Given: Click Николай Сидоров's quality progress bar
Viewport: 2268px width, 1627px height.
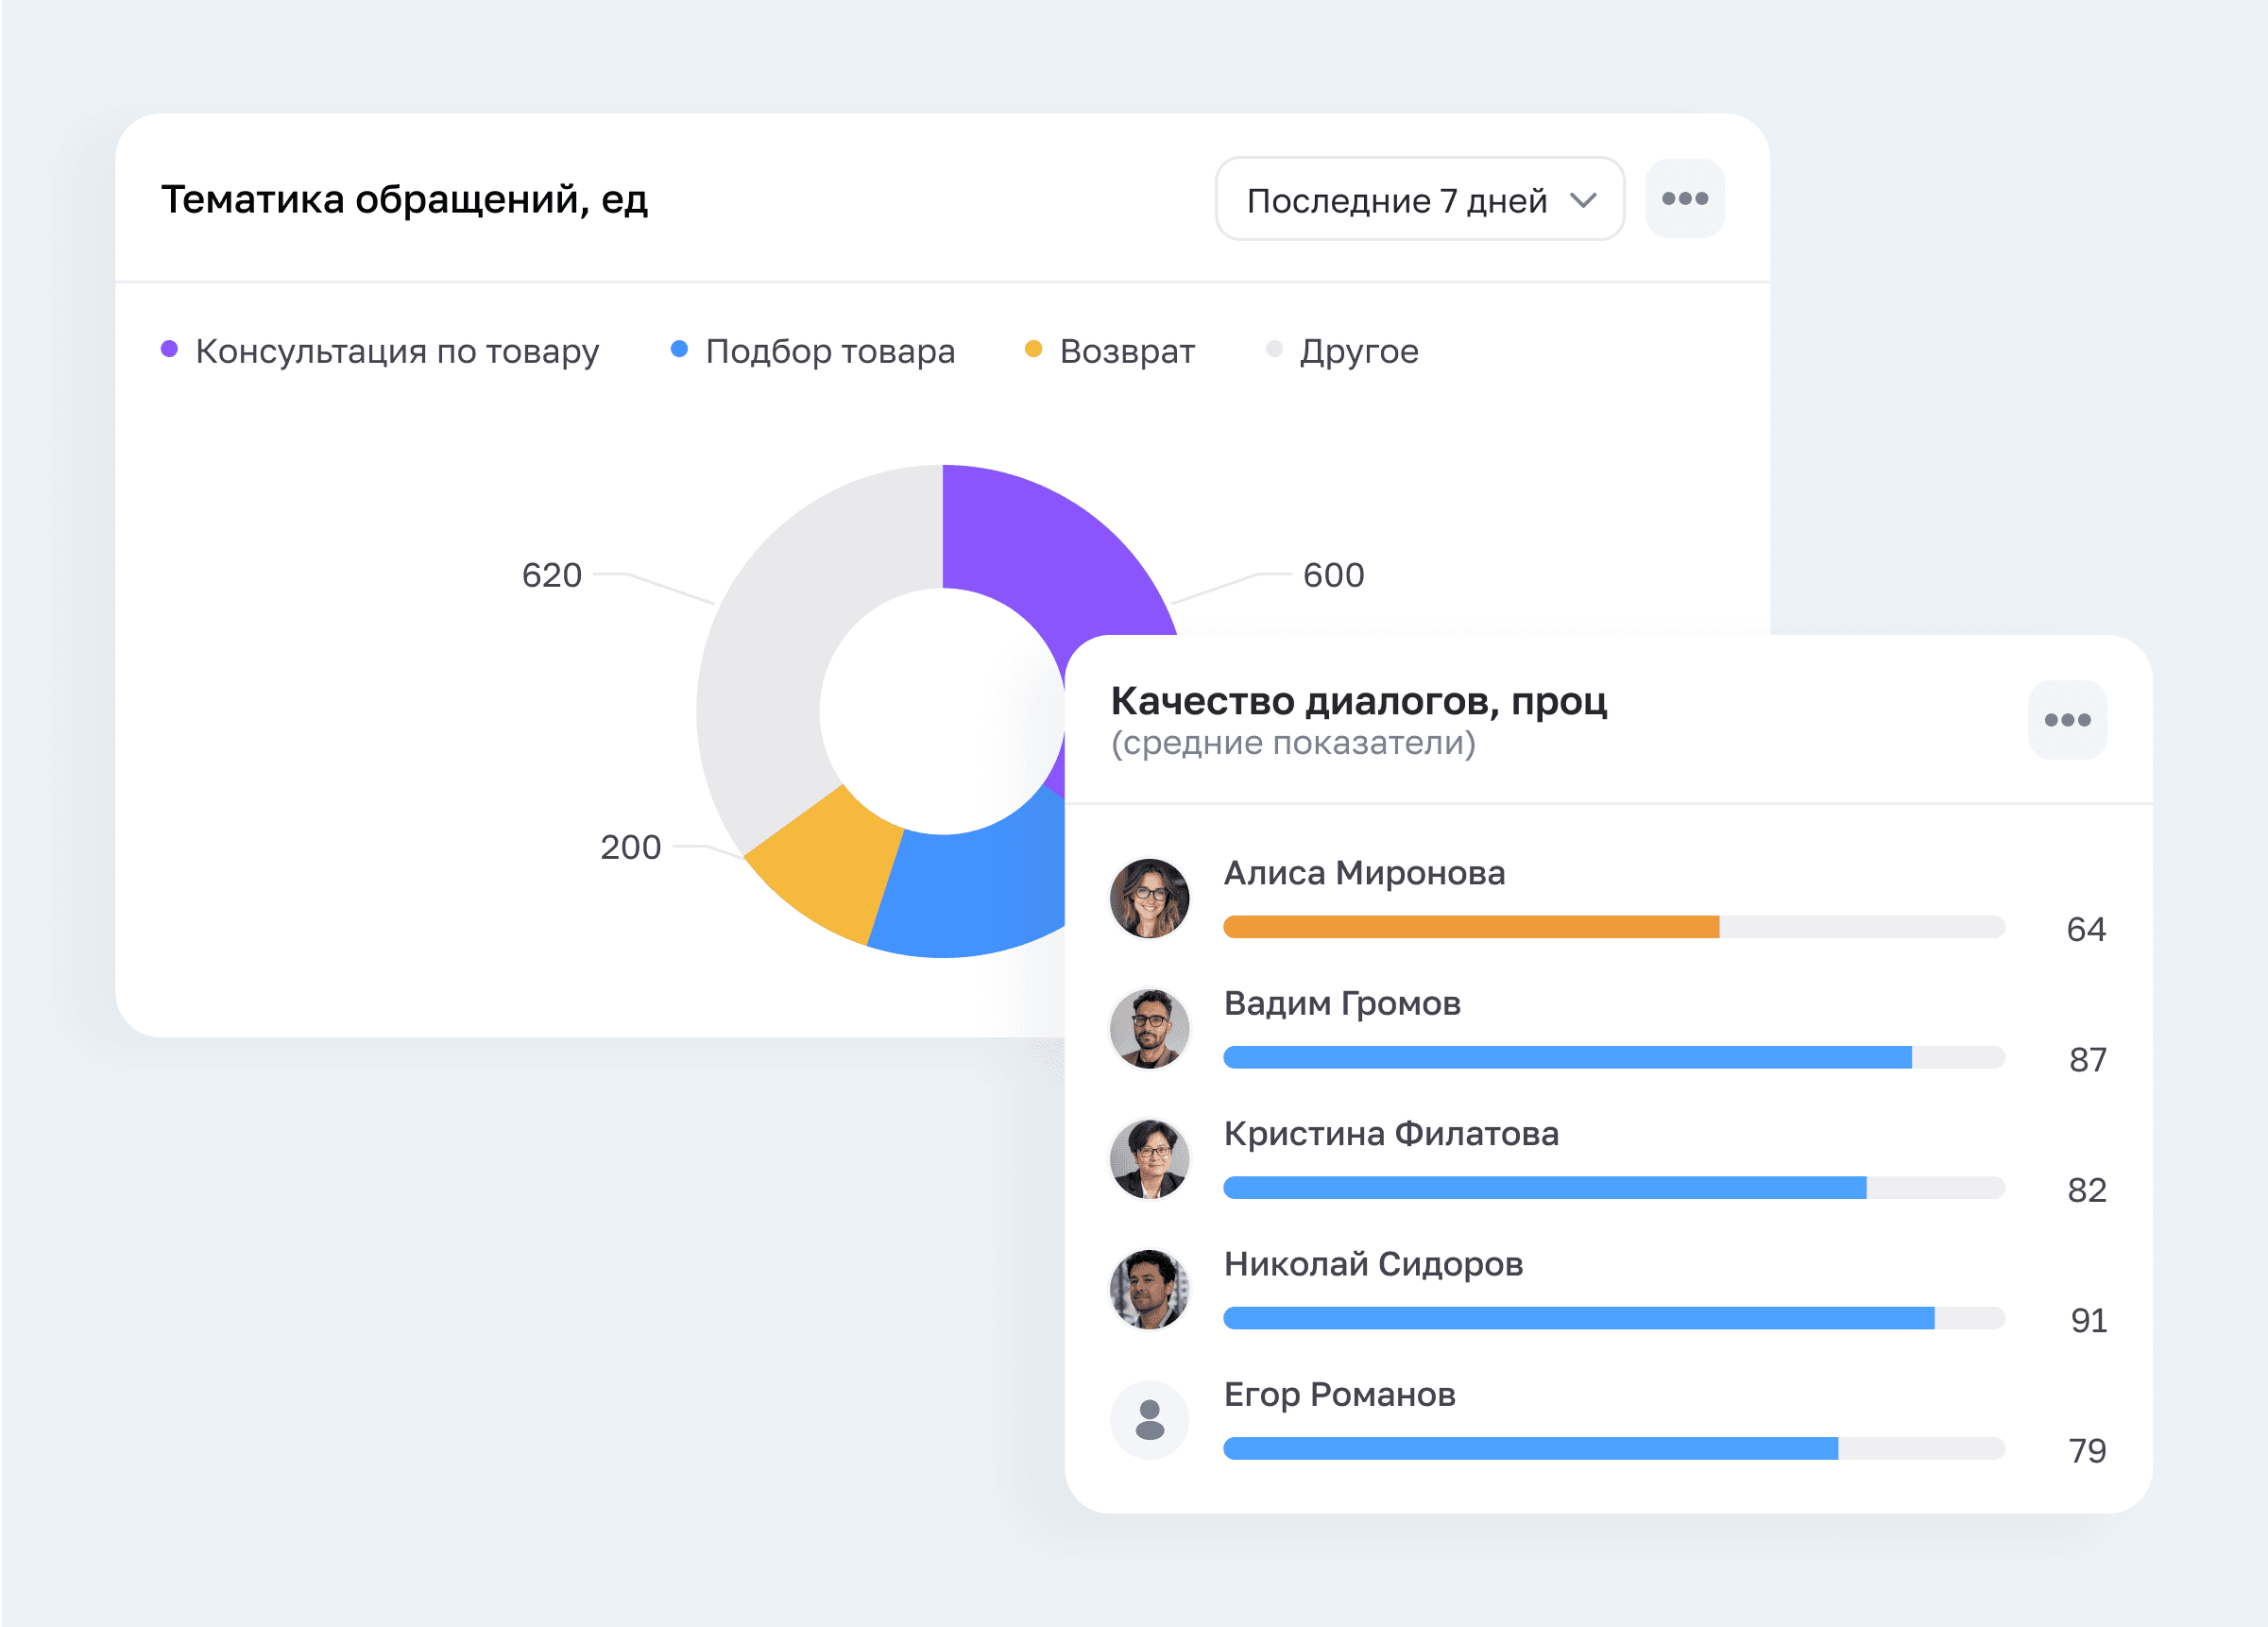Looking at the screenshot, I should click(x=1614, y=1318).
